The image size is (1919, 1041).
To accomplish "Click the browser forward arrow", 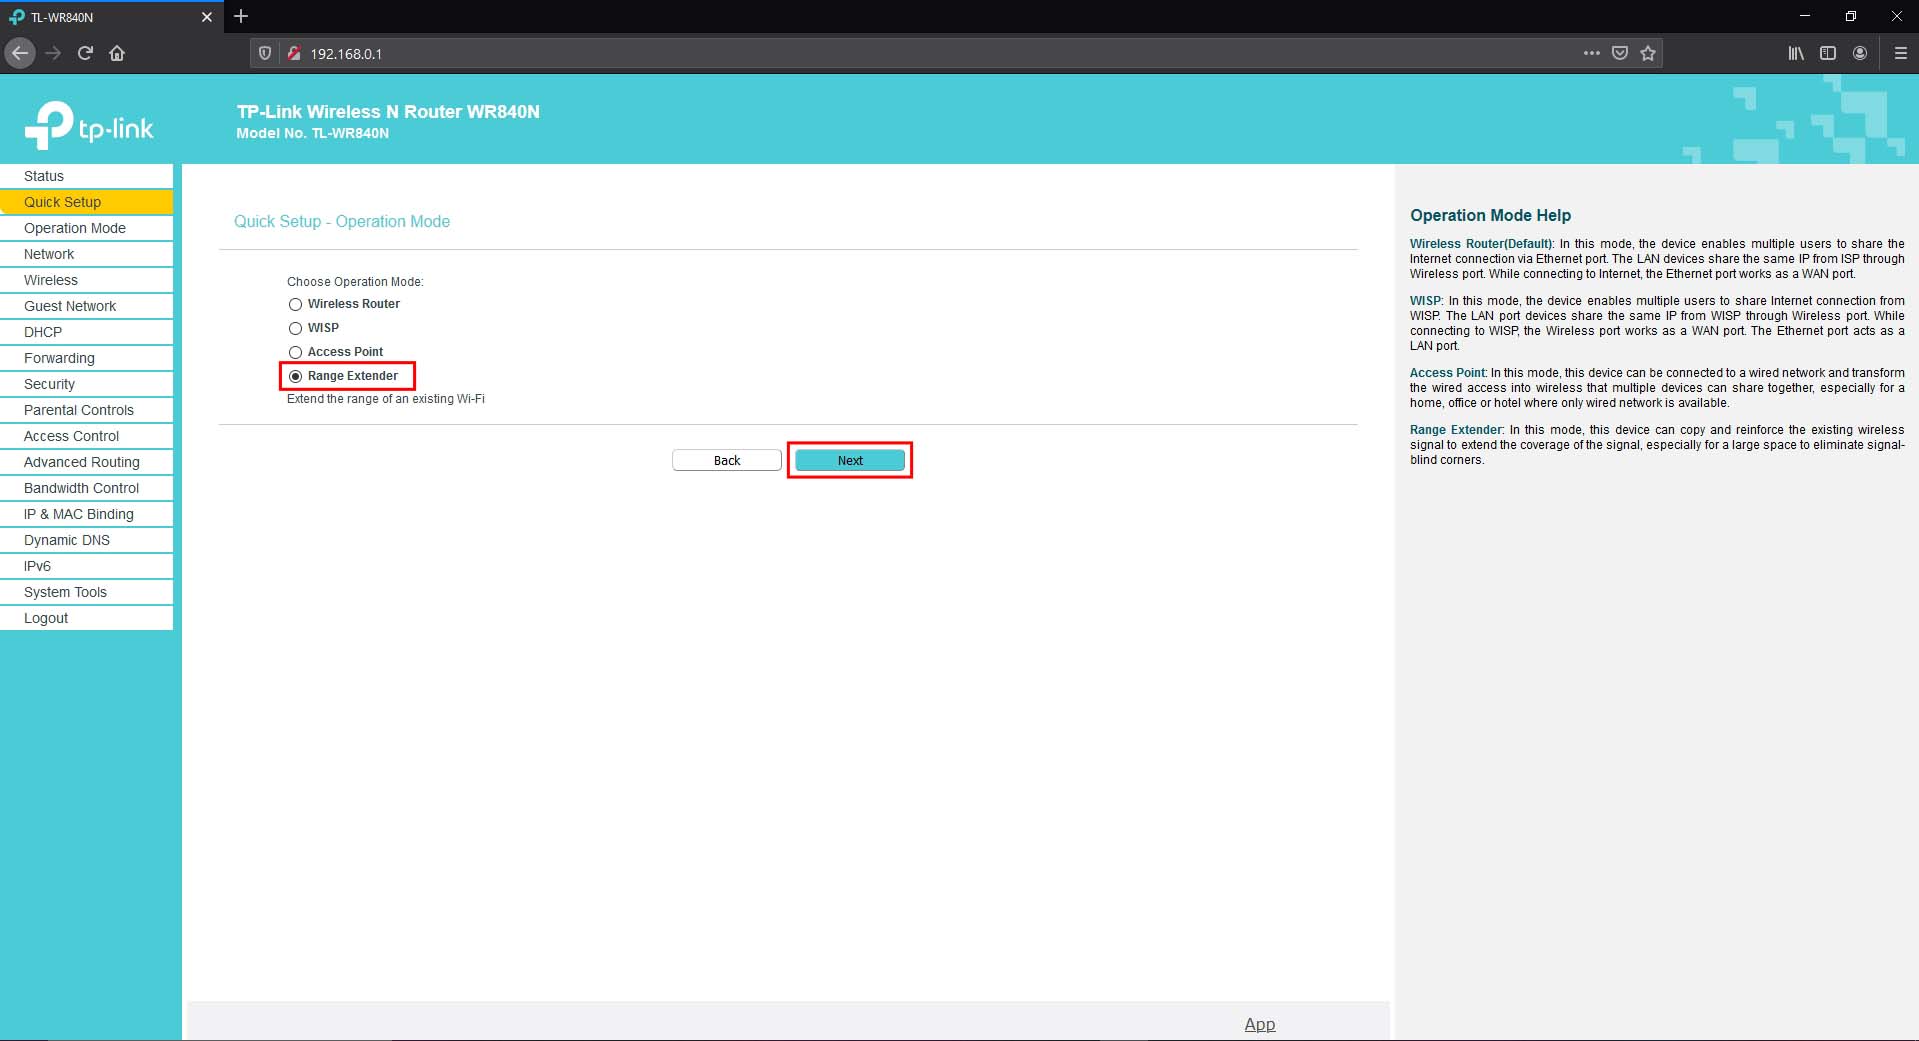I will pyautogui.click(x=53, y=53).
